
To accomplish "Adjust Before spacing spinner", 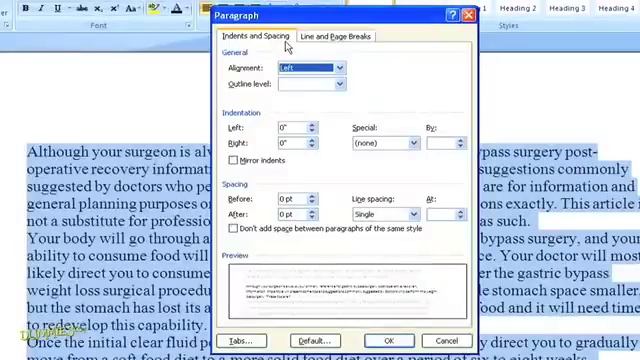I will pos(312,199).
